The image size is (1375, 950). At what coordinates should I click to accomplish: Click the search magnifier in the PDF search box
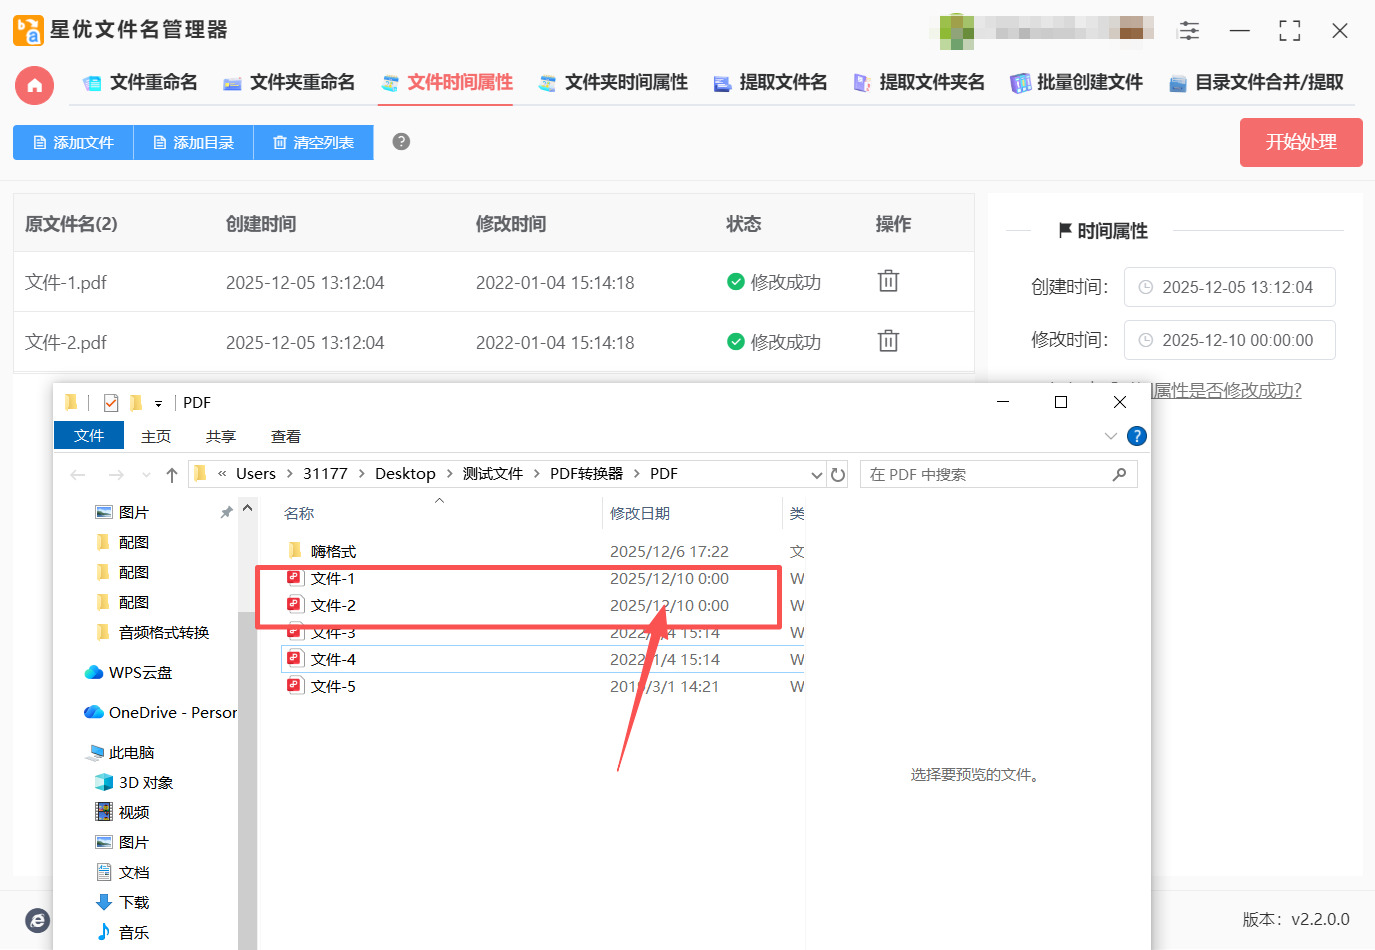(x=1120, y=474)
